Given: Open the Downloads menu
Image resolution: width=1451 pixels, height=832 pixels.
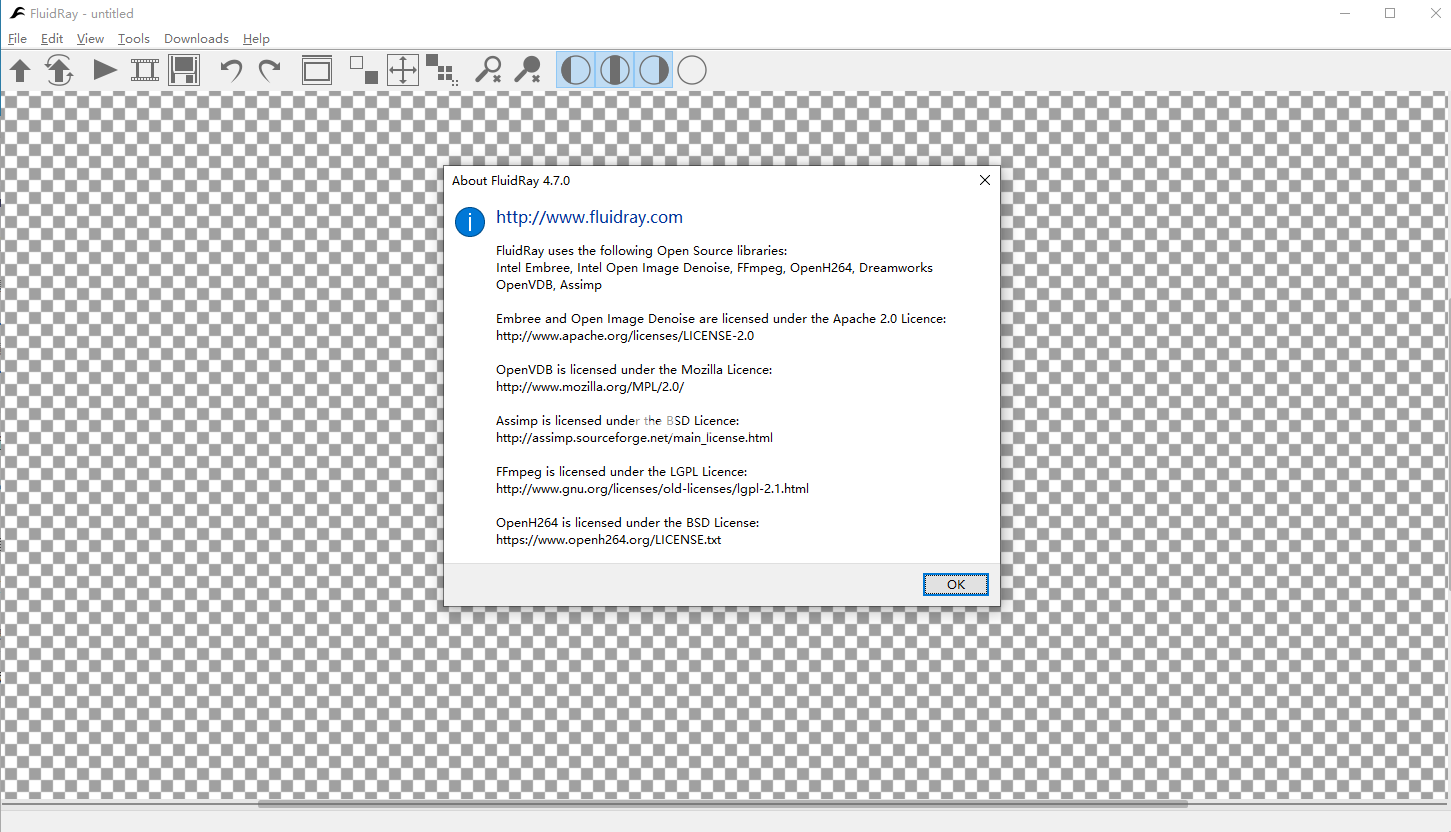Looking at the screenshot, I should (x=196, y=39).
